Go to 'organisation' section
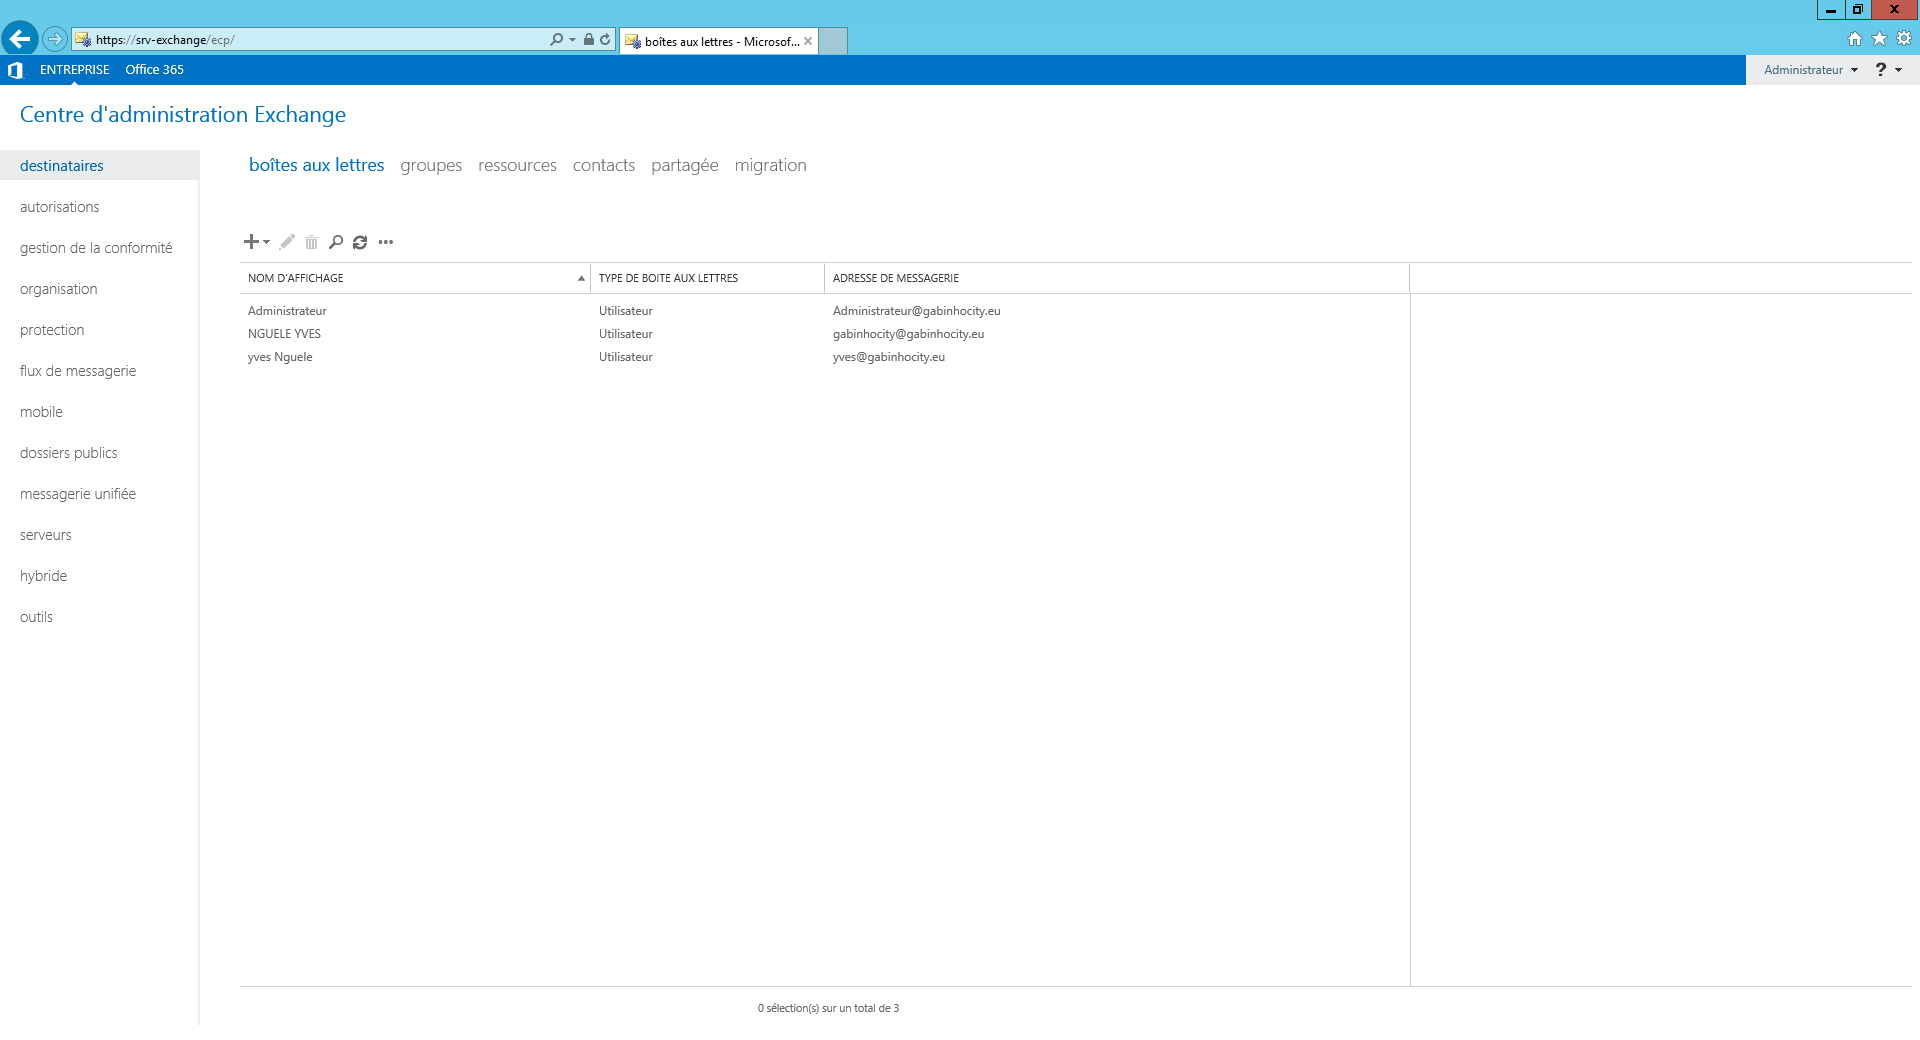This screenshot has height=1040, width=1920. (x=59, y=289)
